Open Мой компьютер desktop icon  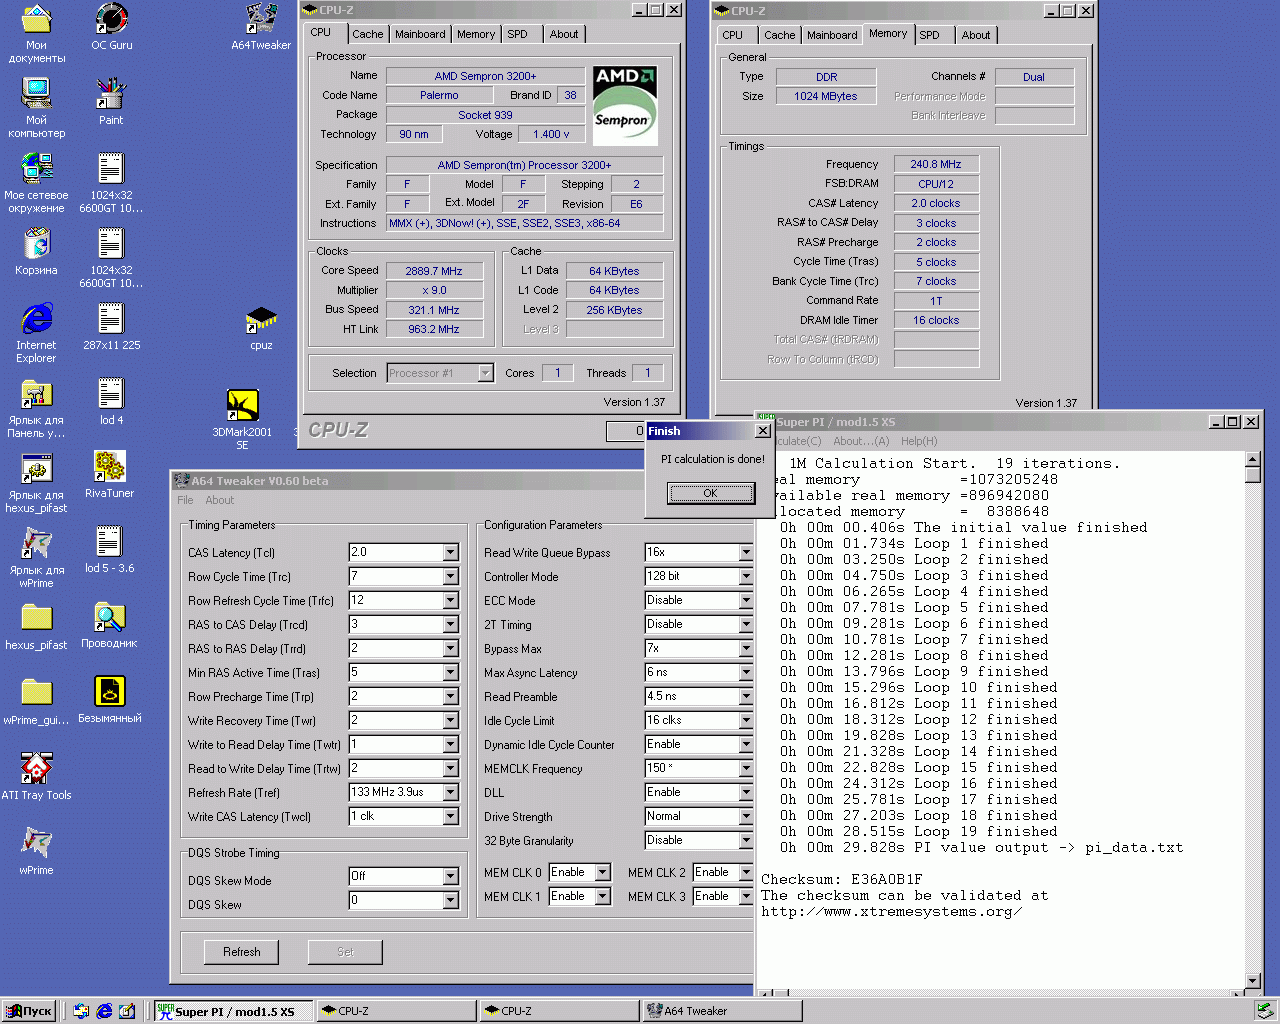click(37, 107)
